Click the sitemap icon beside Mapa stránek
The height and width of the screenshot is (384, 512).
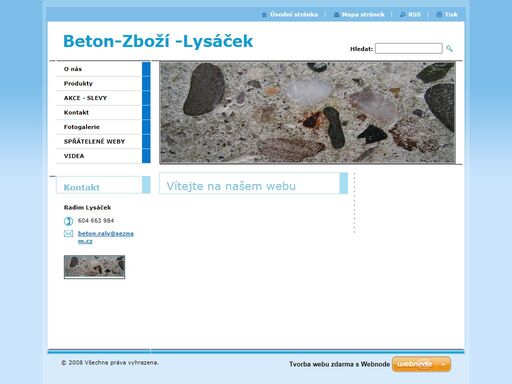[336, 15]
